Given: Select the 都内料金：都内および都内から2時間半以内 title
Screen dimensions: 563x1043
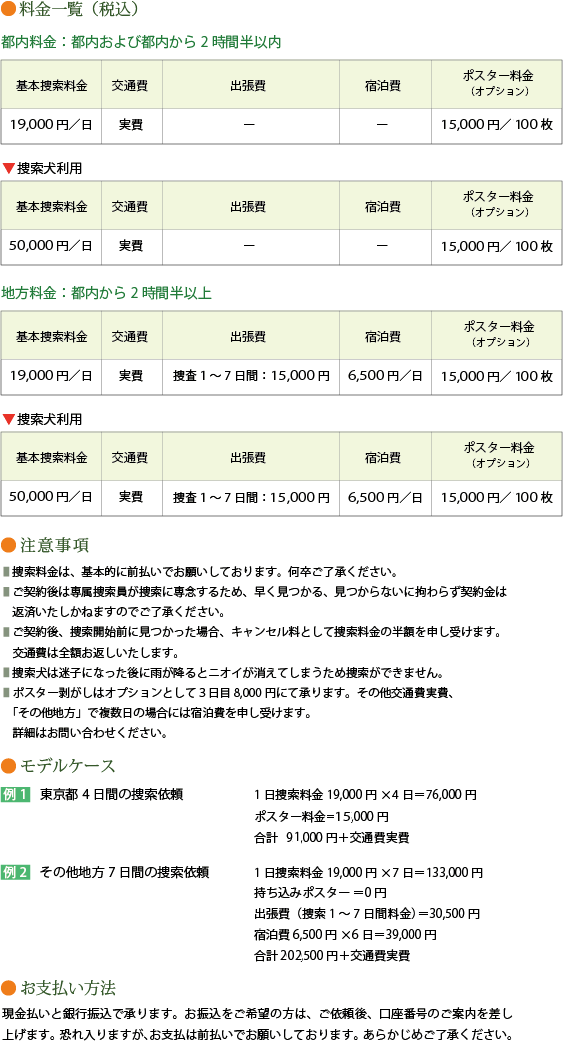Looking at the screenshot, I should [x=141, y=43].
